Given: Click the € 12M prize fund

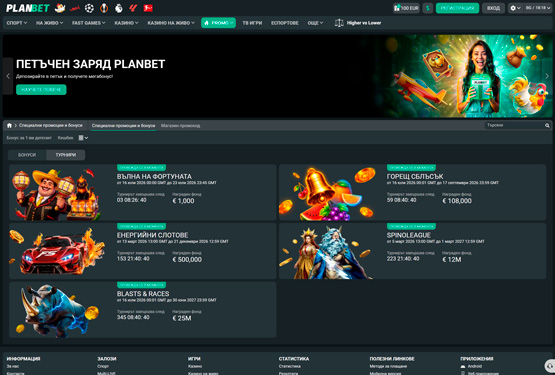Looking at the screenshot, I should [x=452, y=260].
